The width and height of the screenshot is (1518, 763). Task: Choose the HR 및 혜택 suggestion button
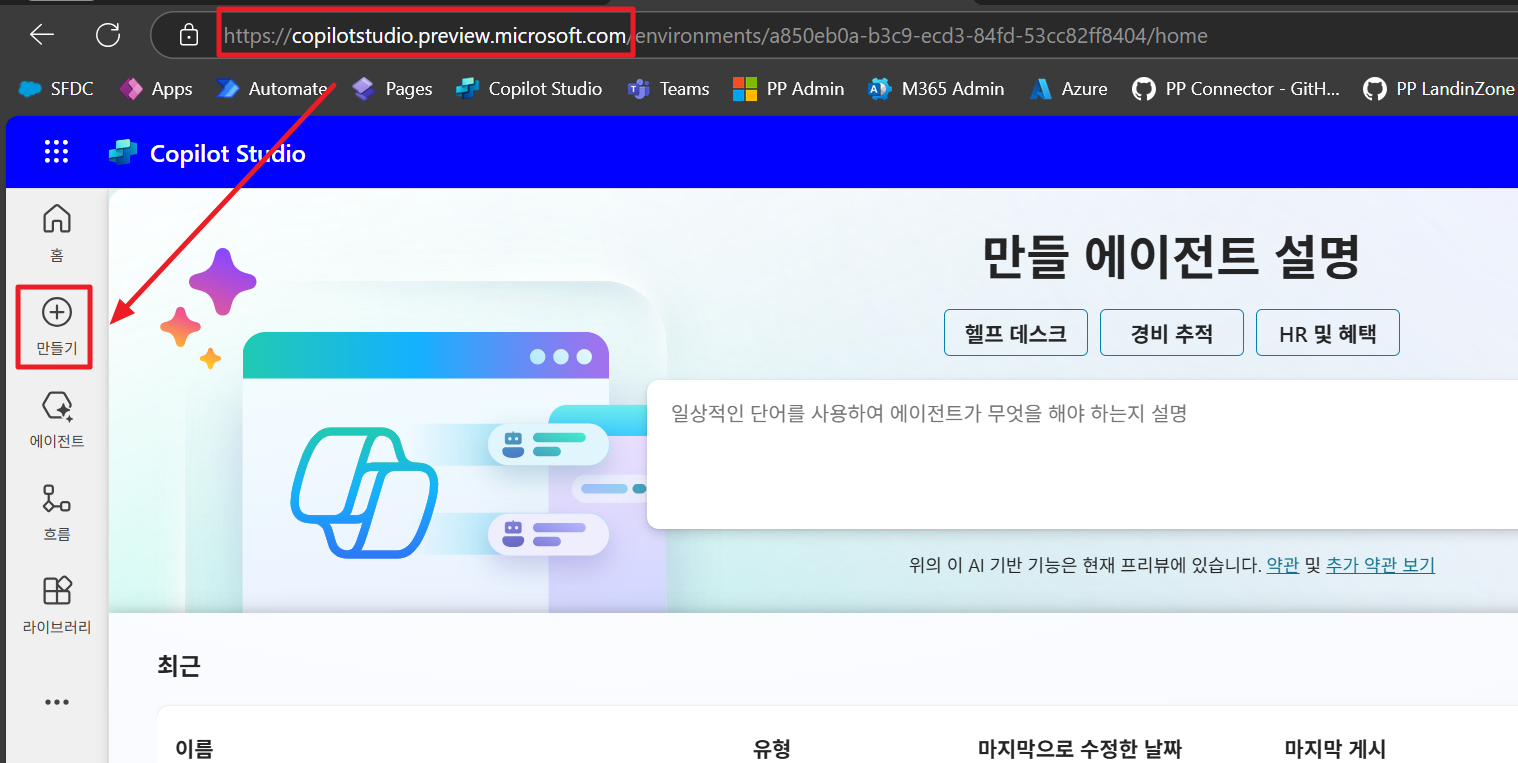[x=1327, y=333]
